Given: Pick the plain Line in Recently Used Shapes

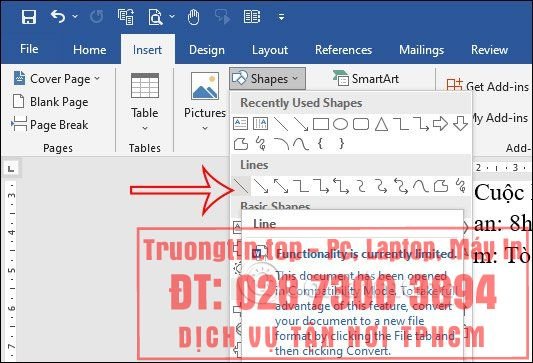Looking at the screenshot, I should 281,124.
